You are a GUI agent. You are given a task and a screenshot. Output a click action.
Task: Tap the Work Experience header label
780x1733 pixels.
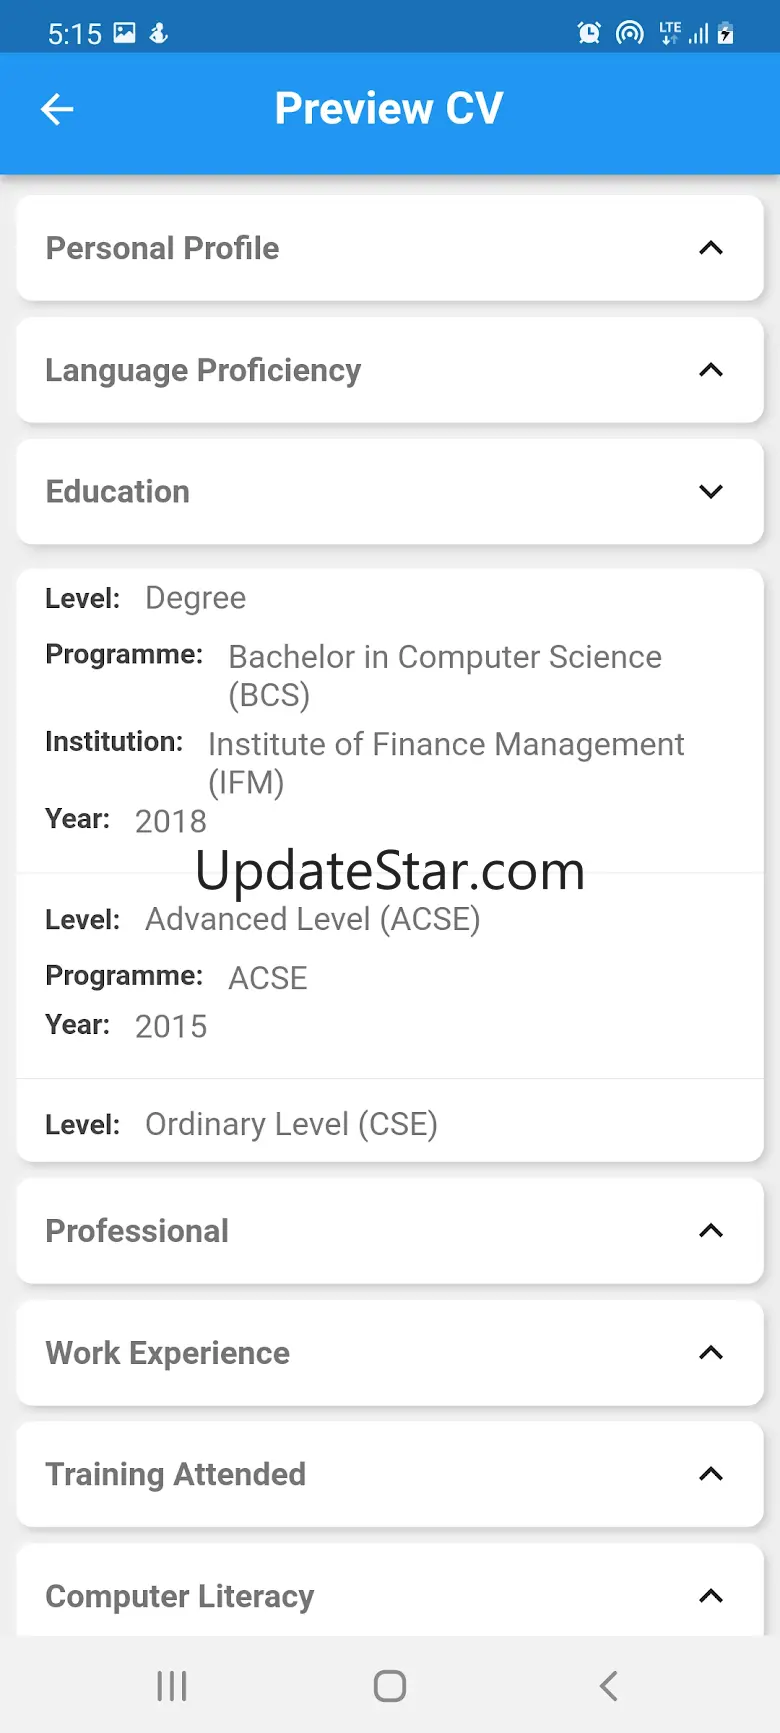(168, 1353)
